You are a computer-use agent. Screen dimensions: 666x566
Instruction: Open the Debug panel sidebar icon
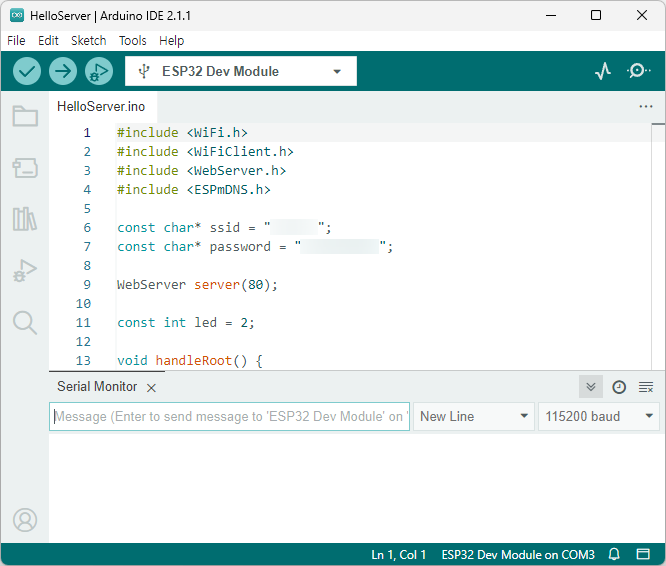(x=25, y=270)
